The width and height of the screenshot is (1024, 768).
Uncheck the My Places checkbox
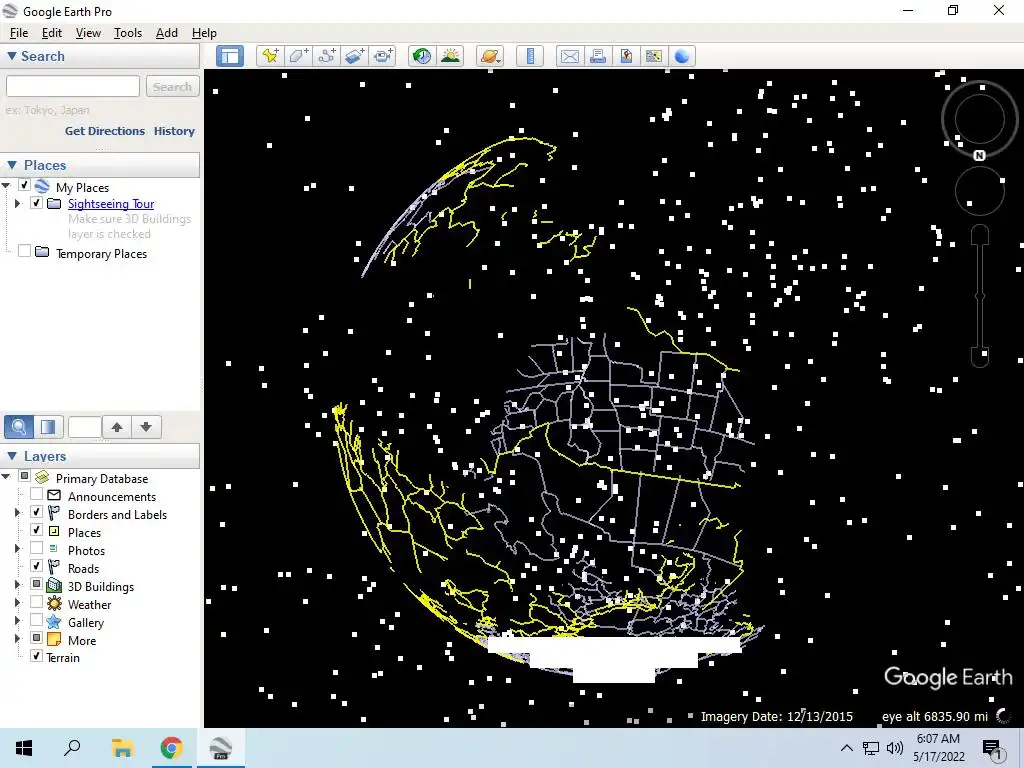point(24,186)
